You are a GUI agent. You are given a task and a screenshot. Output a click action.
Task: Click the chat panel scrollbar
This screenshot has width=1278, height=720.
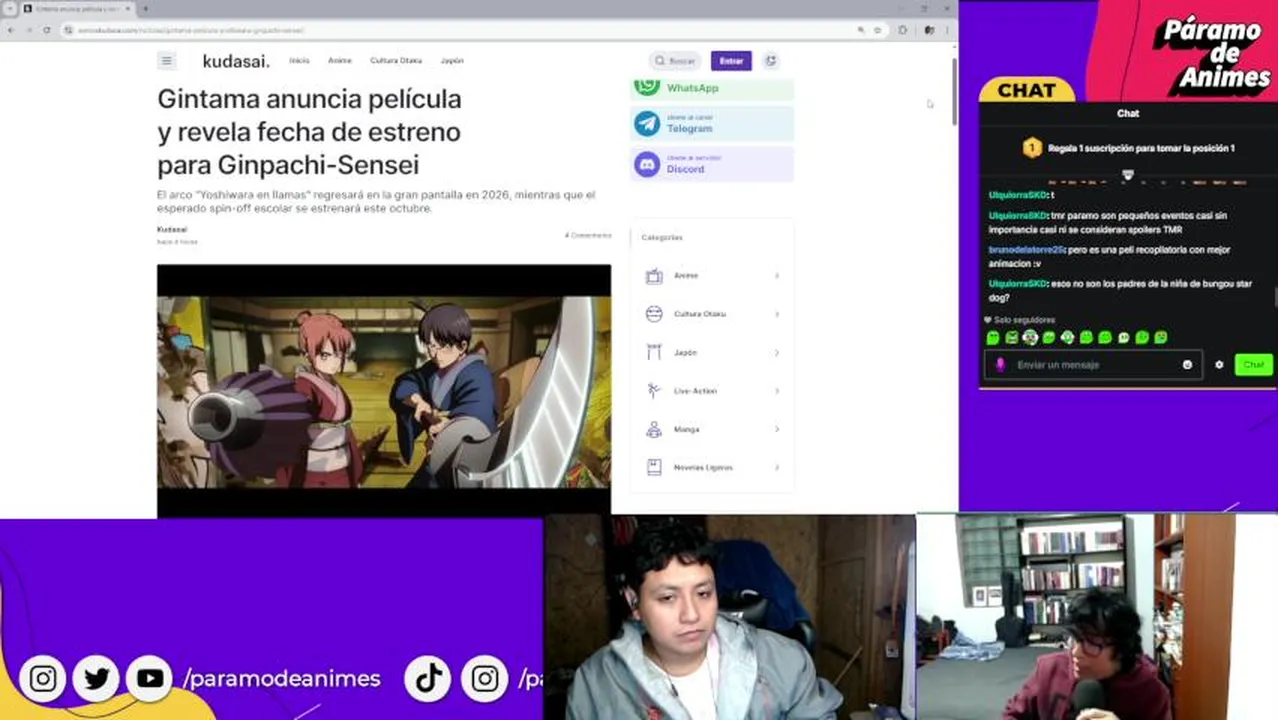coord(1275,297)
